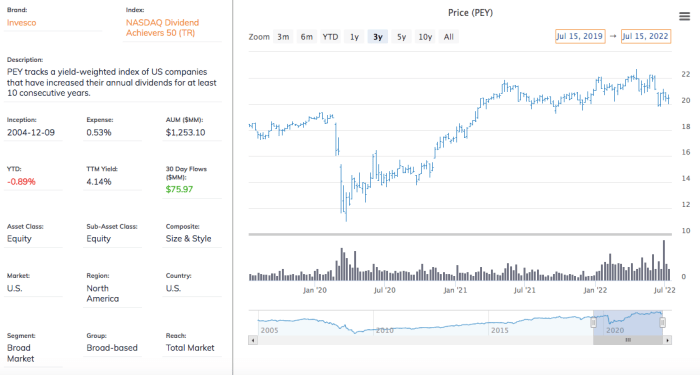Click the navigator scroll left arrow

[x=253, y=340]
